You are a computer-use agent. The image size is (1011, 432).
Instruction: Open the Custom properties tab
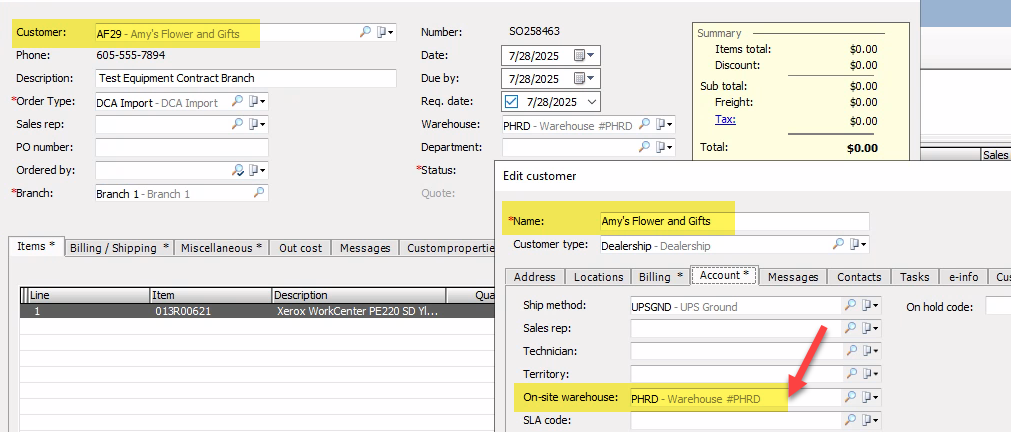tap(448, 248)
